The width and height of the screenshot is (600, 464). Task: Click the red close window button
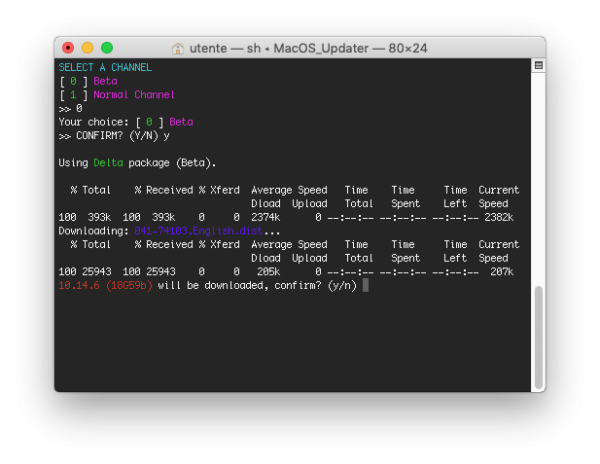tap(68, 48)
